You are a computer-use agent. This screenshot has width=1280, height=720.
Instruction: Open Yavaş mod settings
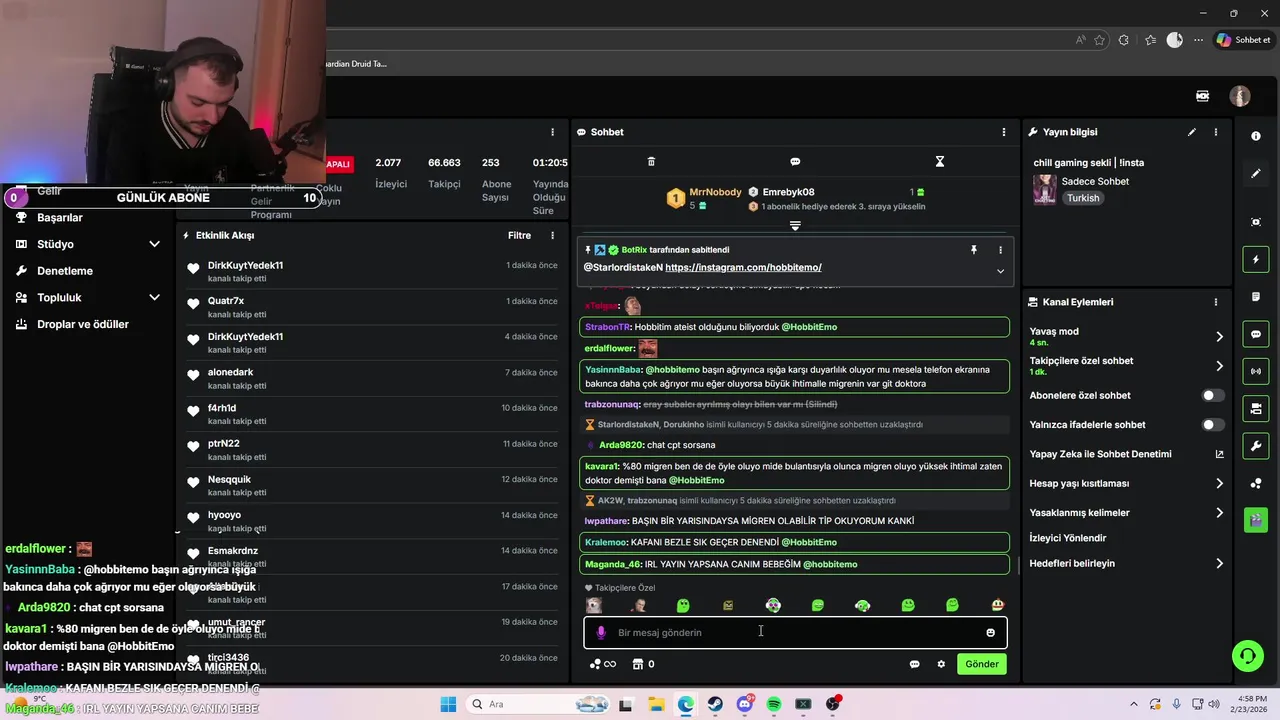[x=1126, y=337]
